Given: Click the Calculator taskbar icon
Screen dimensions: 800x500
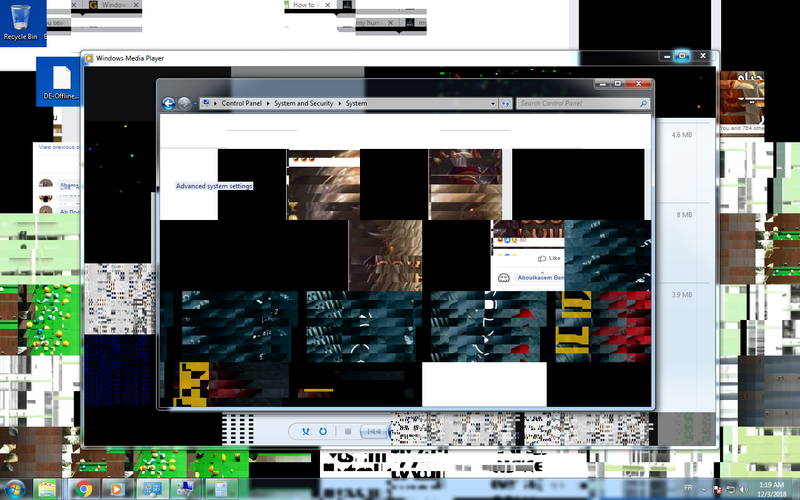Looking at the screenshot, I should 220,489.
